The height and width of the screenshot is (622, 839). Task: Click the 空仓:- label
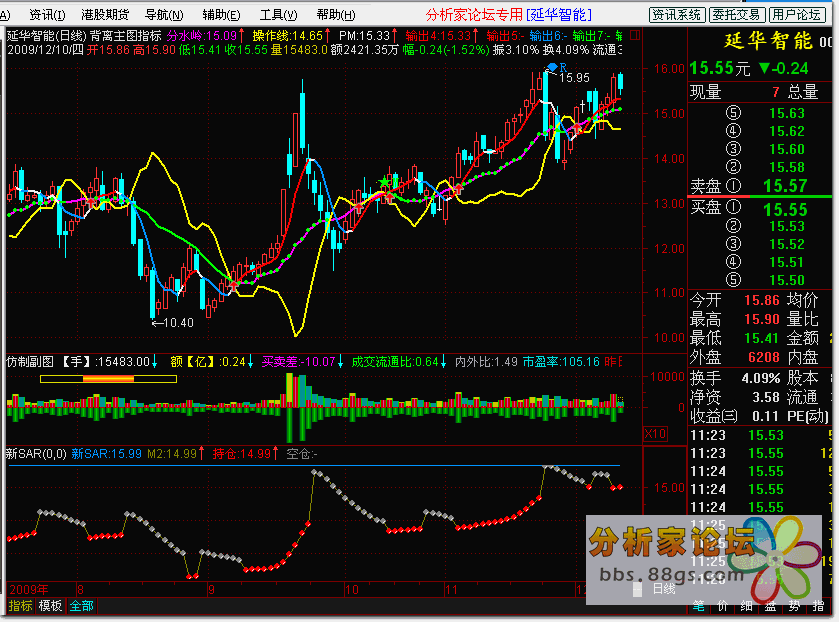click(302, 454)
